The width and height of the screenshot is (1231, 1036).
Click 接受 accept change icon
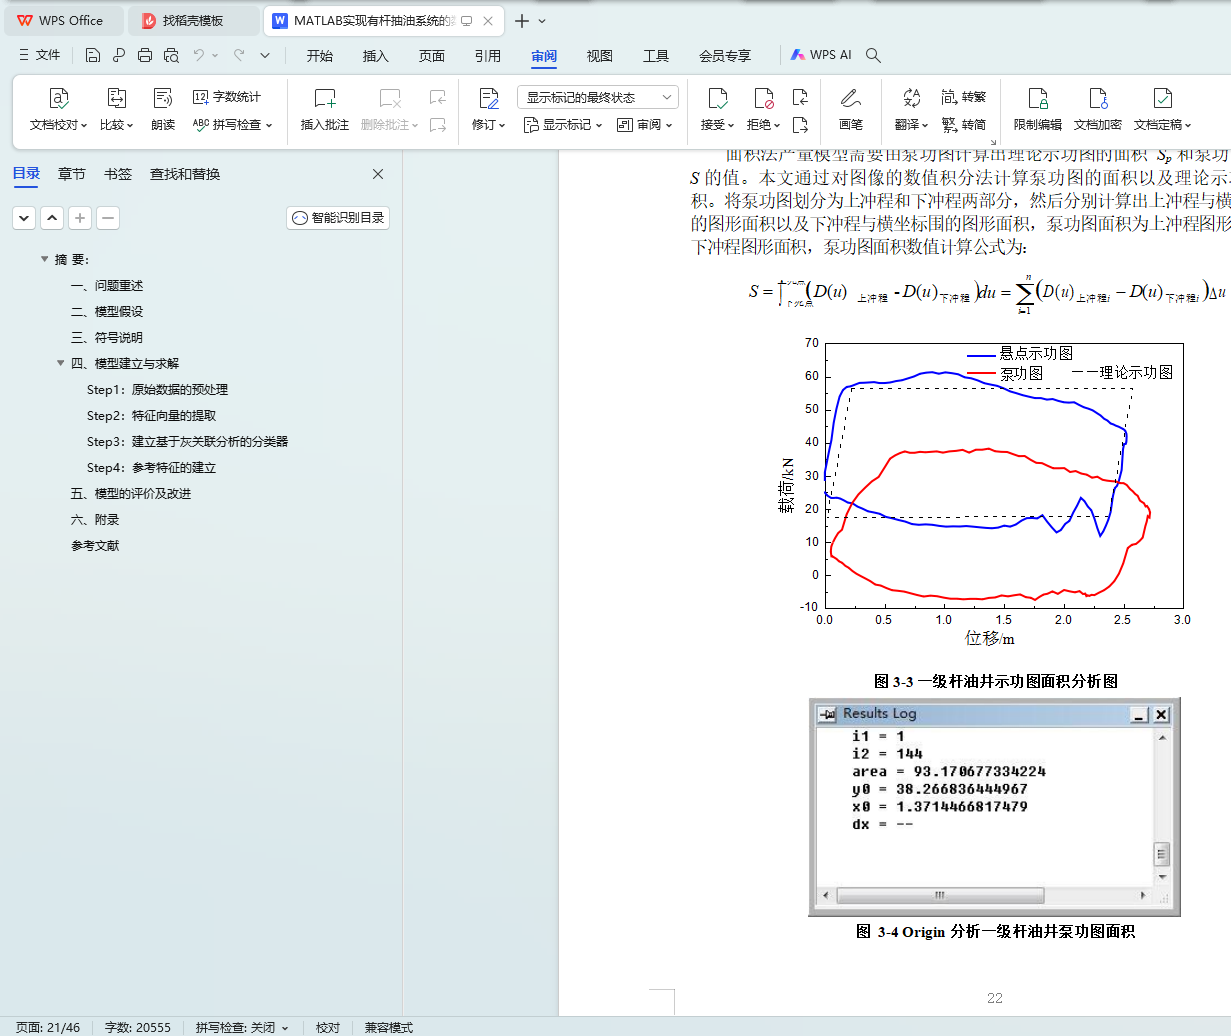tap(718, 98)
